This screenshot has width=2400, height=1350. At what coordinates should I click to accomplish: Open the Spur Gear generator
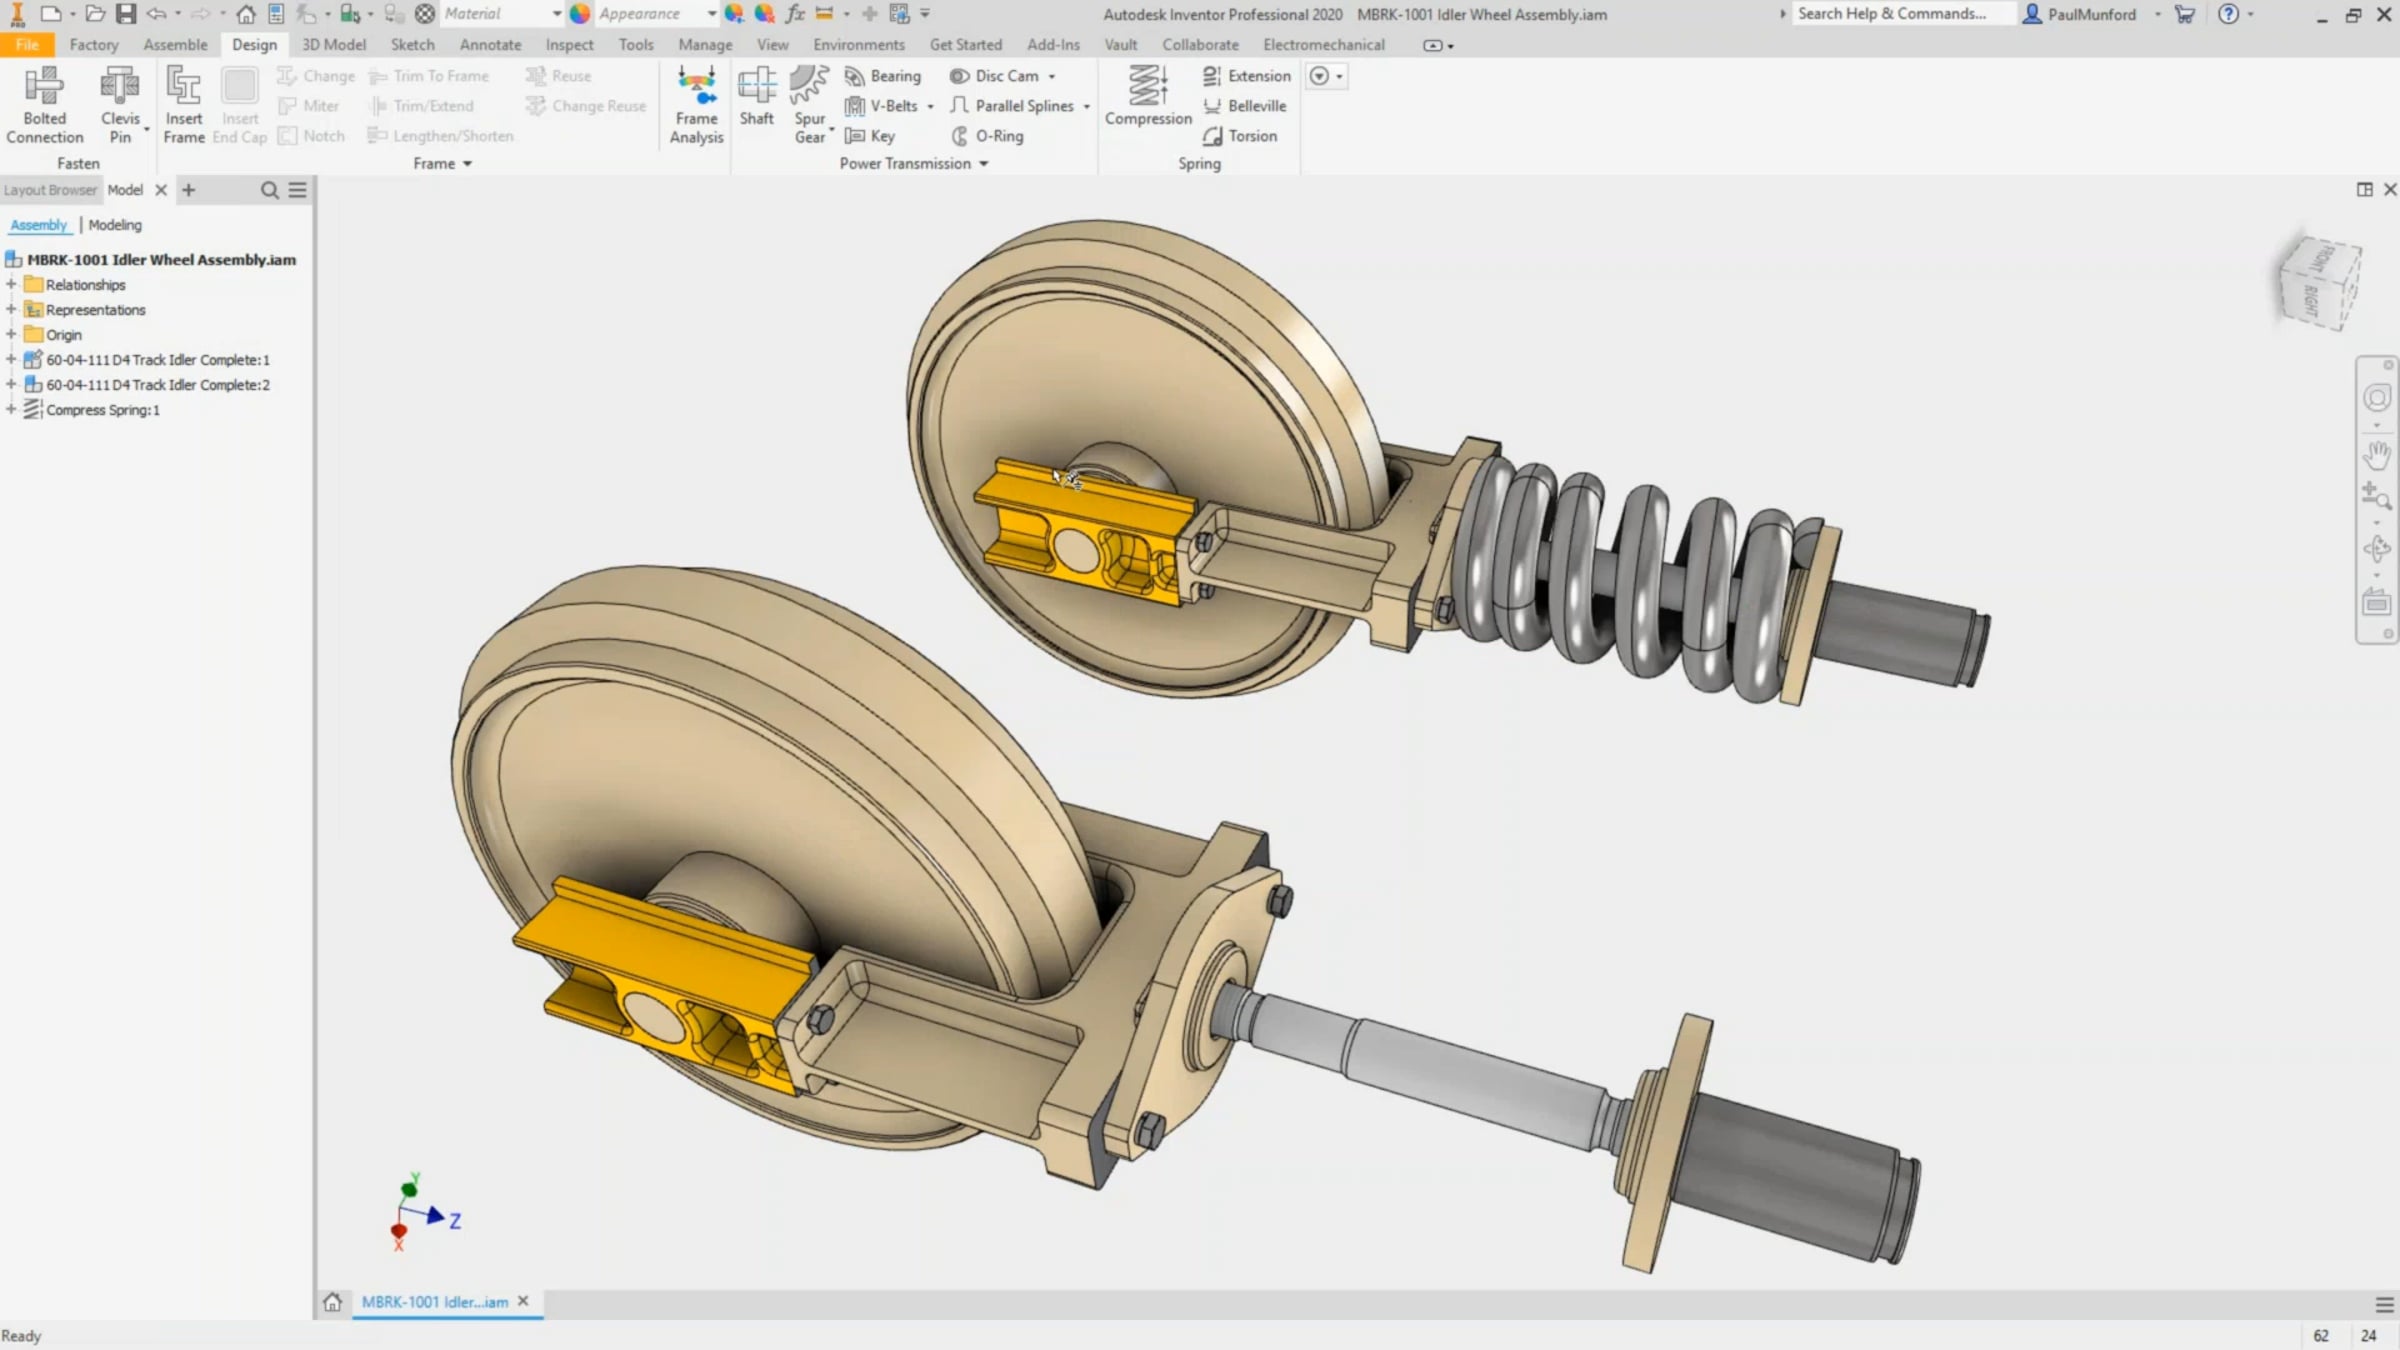coord(810,105)
